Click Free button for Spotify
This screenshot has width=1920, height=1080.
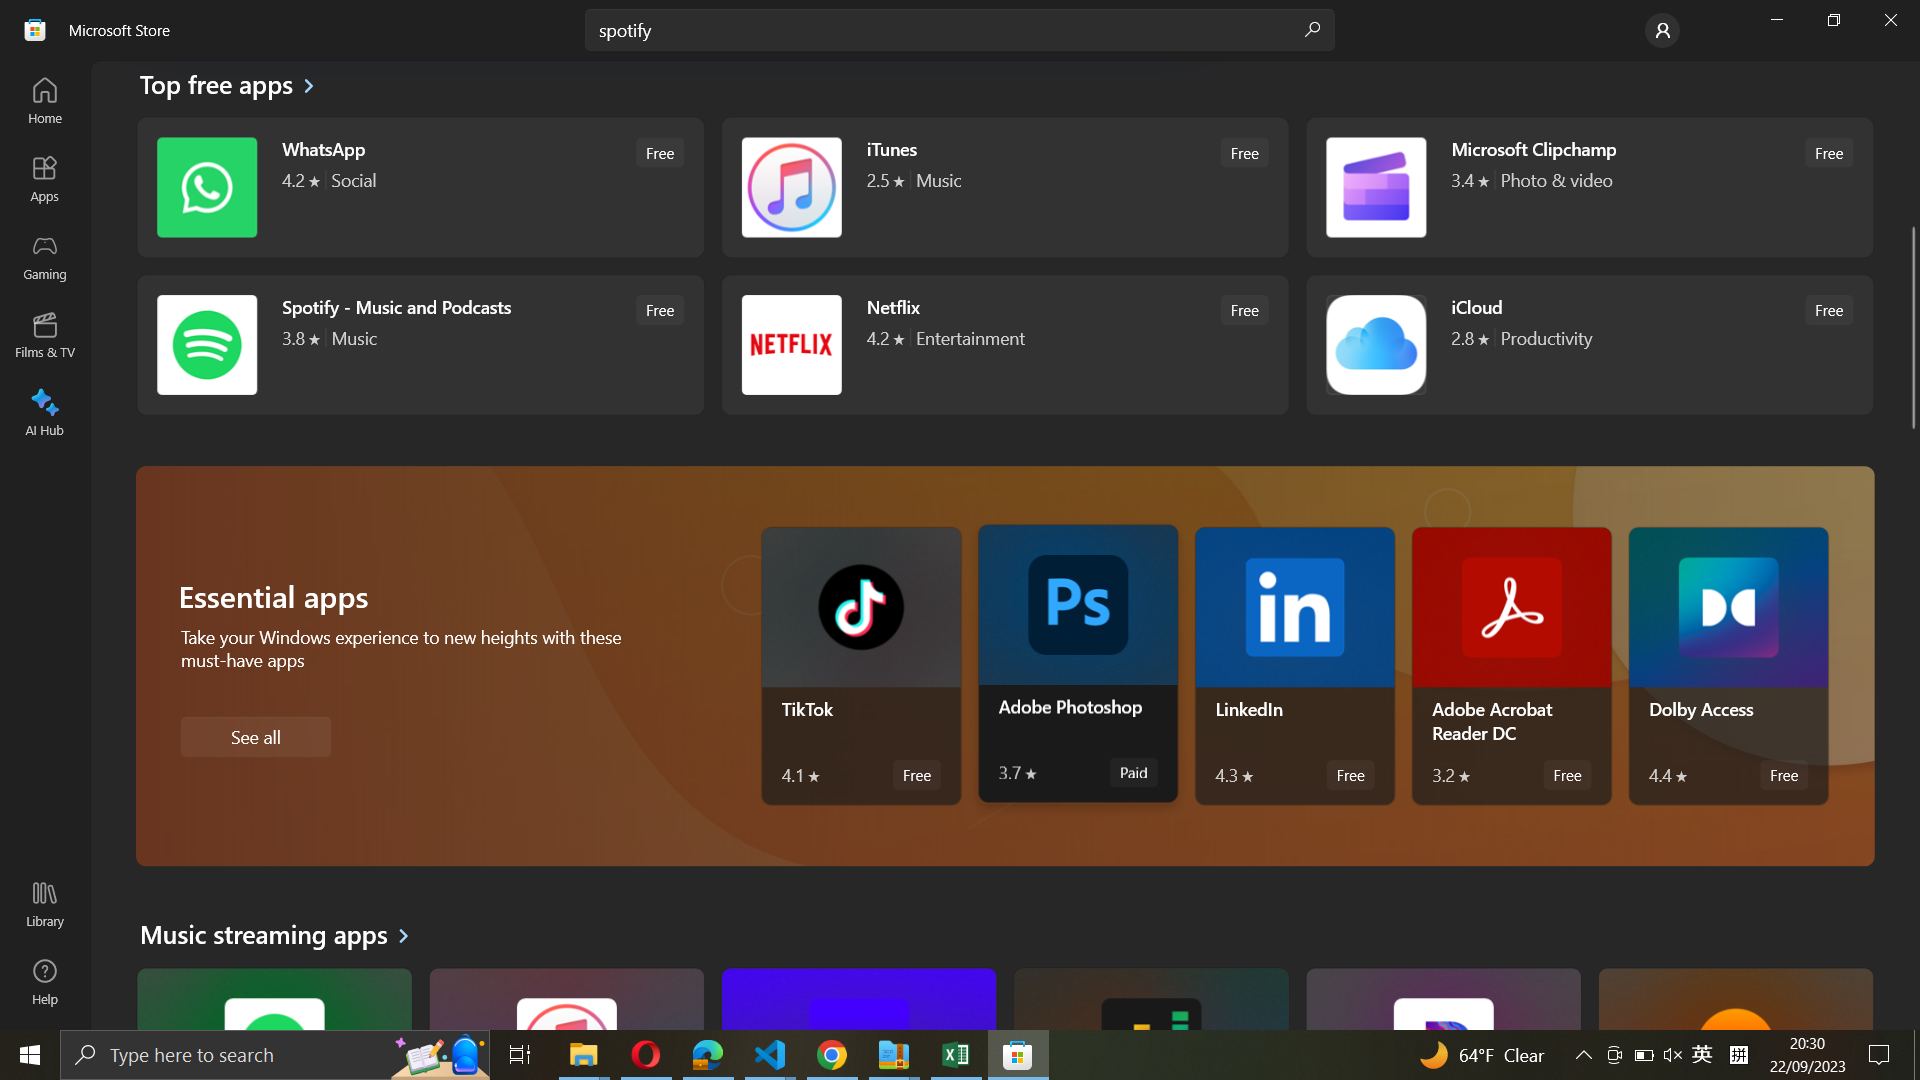[x=660, y=310]
